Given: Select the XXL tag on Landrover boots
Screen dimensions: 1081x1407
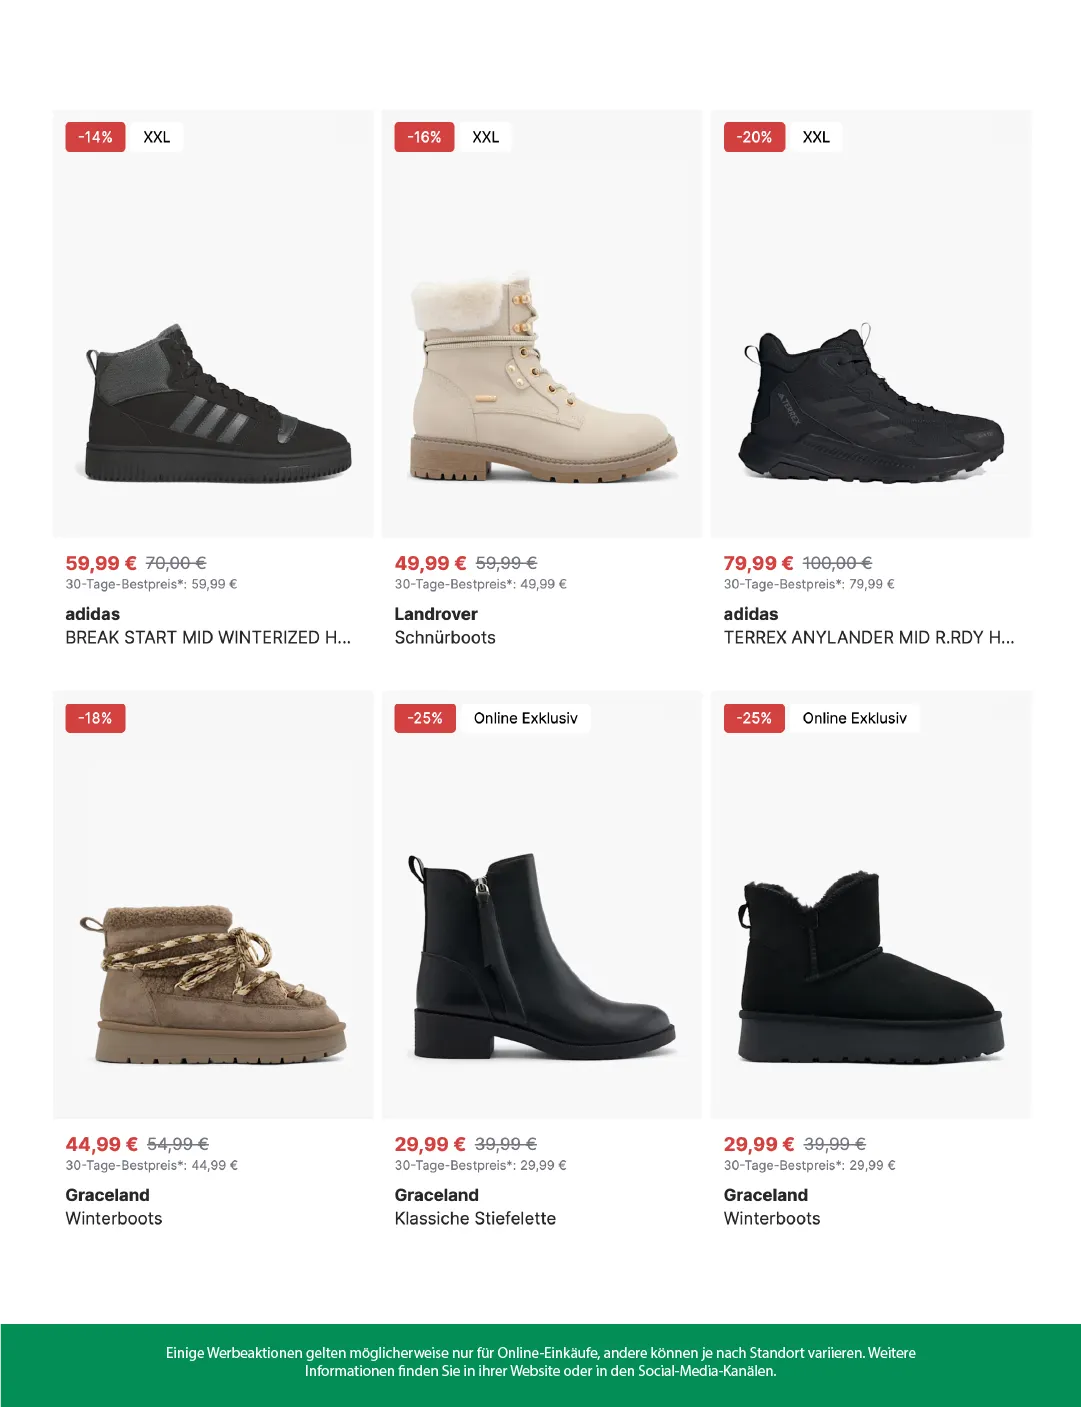Looking at the screenshot, I should coord(485,137).
